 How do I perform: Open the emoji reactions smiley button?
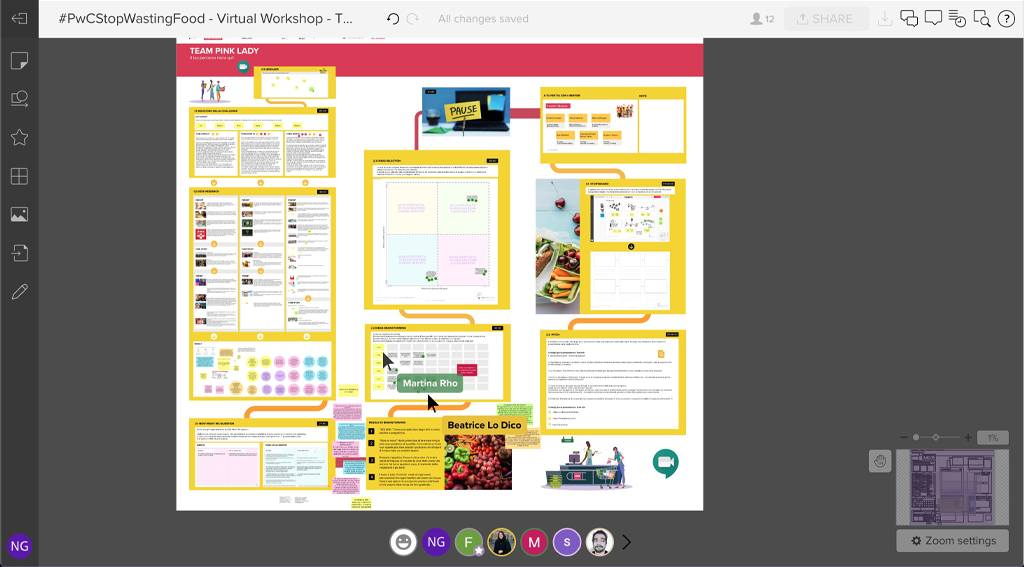coord(403,542)
